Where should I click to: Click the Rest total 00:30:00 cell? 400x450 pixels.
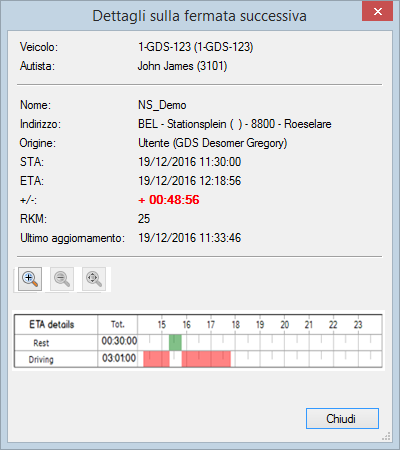coord(119,341)
